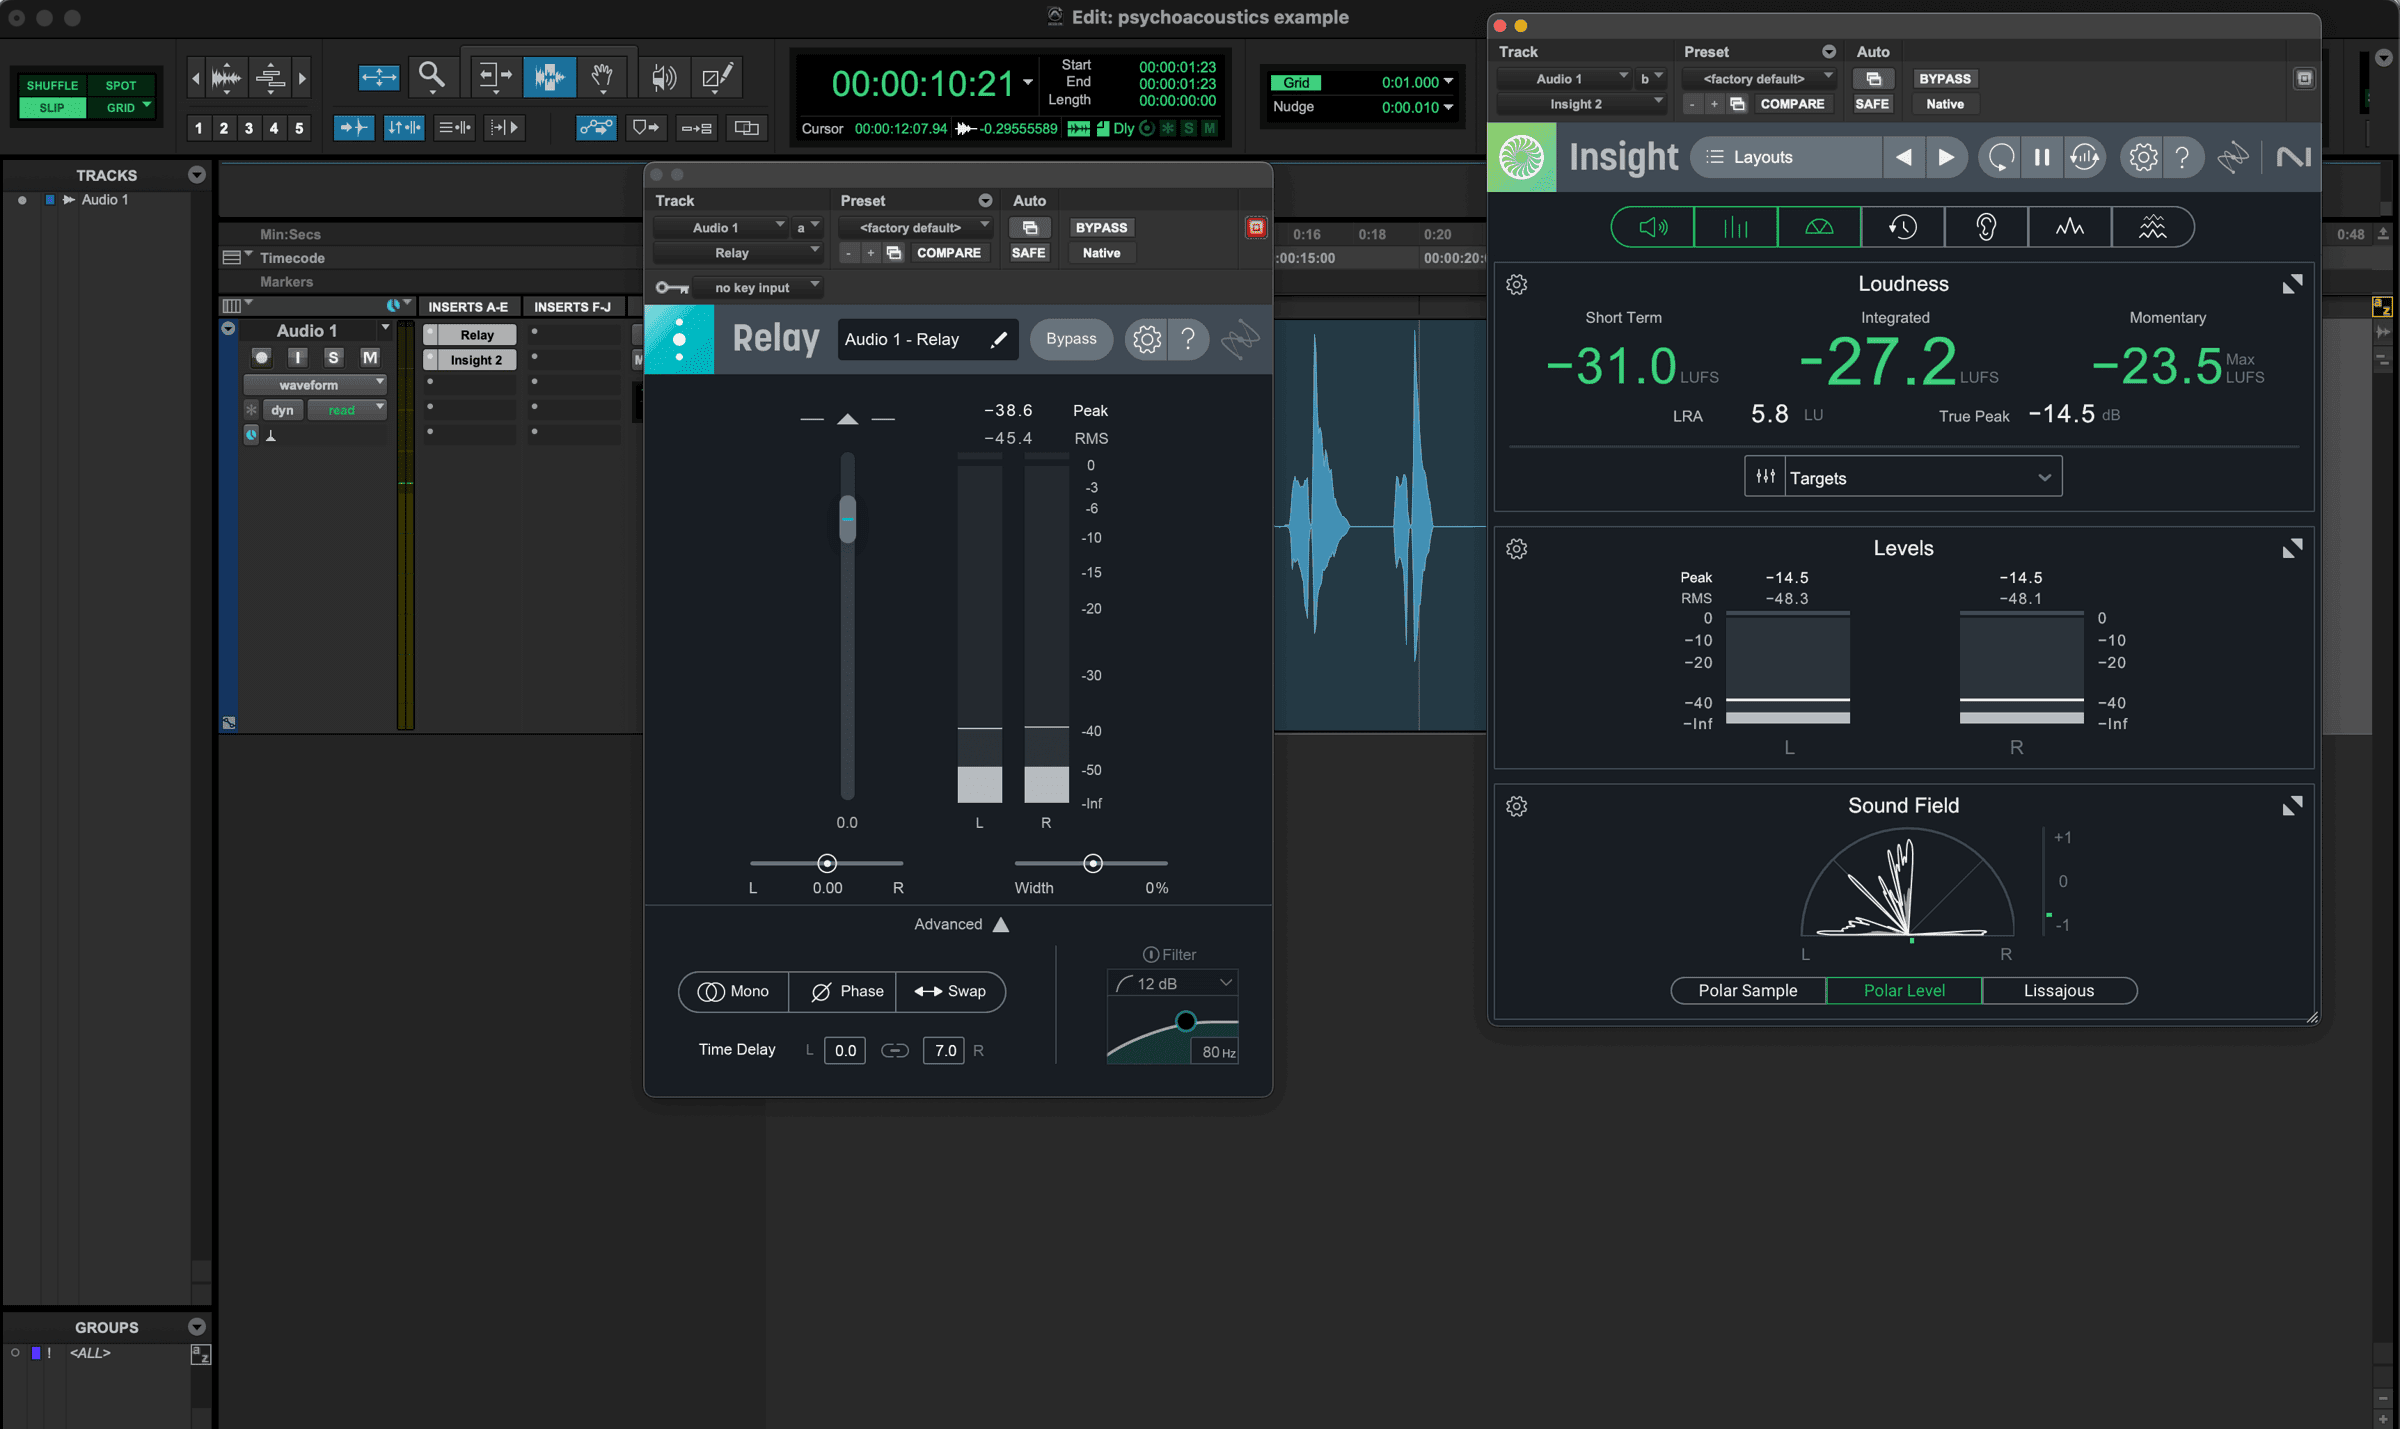Screen dimensions: 2400x1429
Task: Select the Trim tool in toolbar
Action: click(494, 77)
